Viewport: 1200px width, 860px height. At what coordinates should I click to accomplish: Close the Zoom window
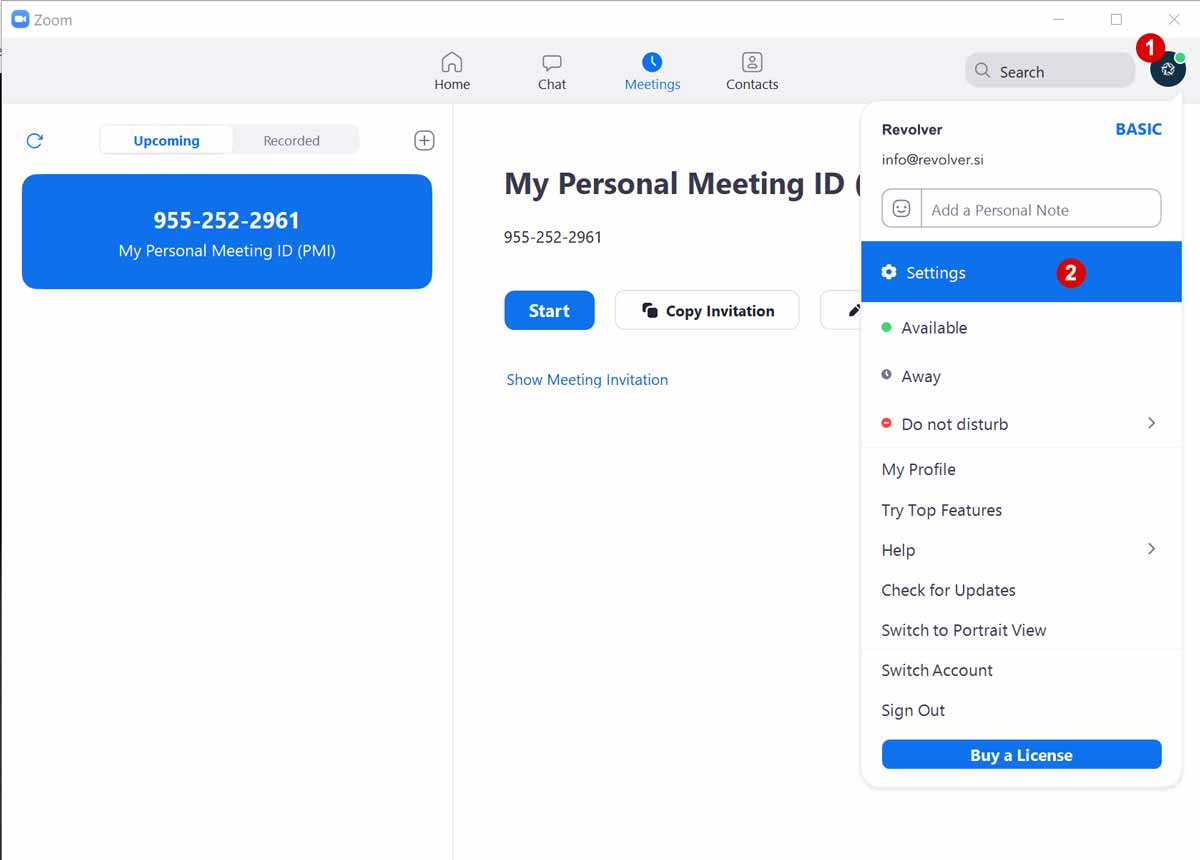(x=1174, y=19)
